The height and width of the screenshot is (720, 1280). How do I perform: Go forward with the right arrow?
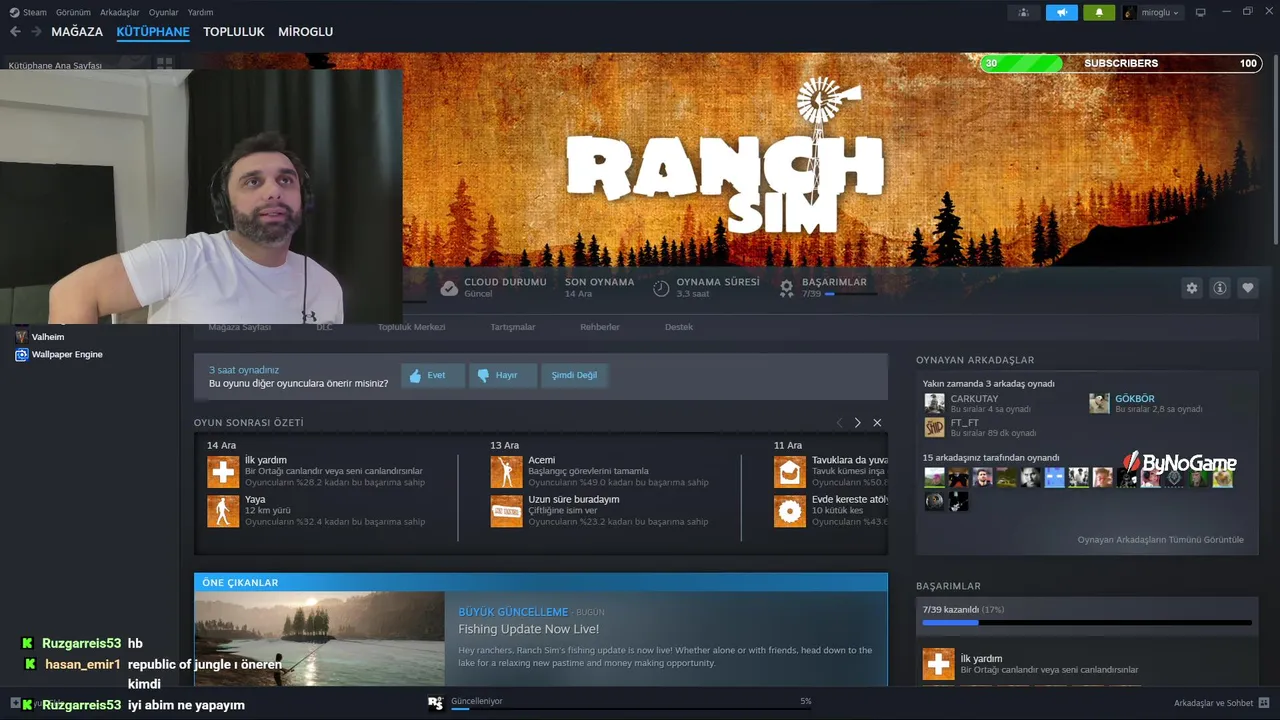point(36,32)
